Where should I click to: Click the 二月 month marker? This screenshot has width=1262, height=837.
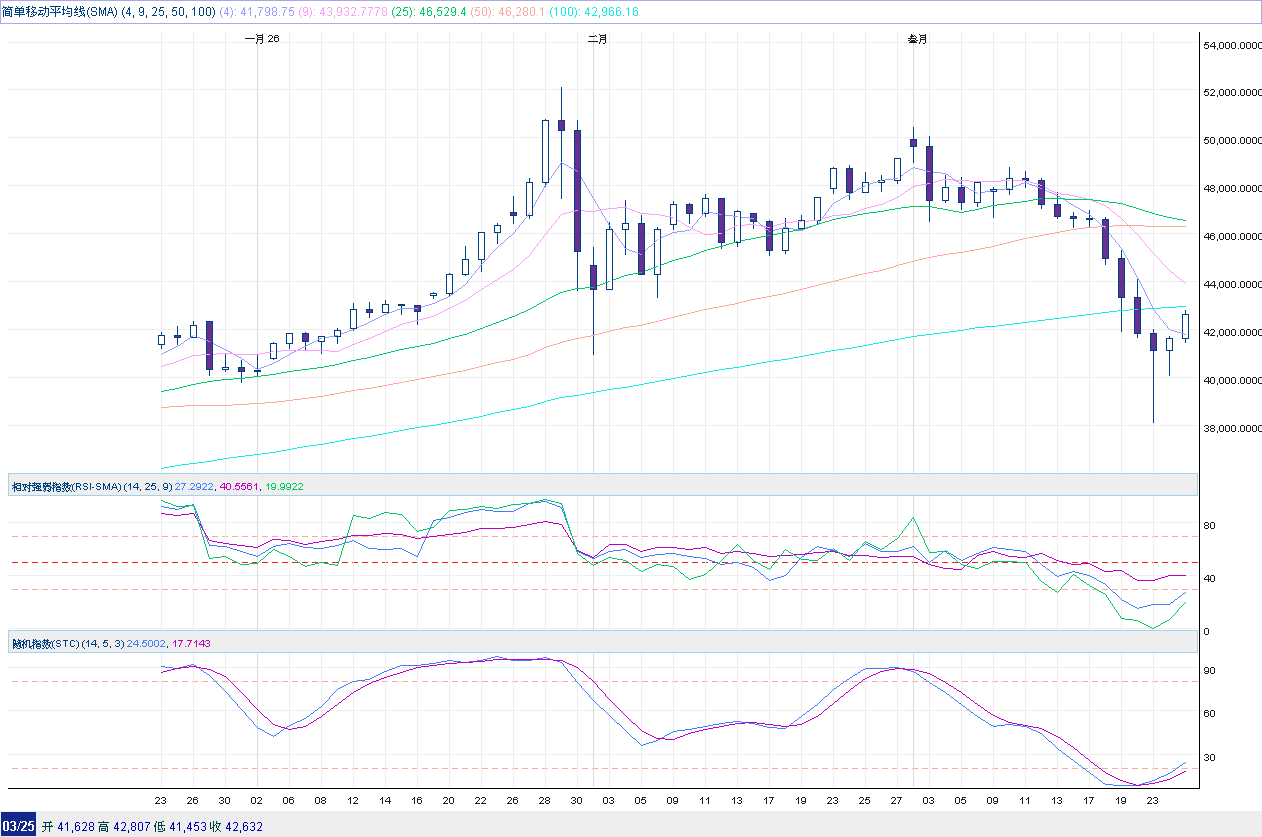(597, 39)
